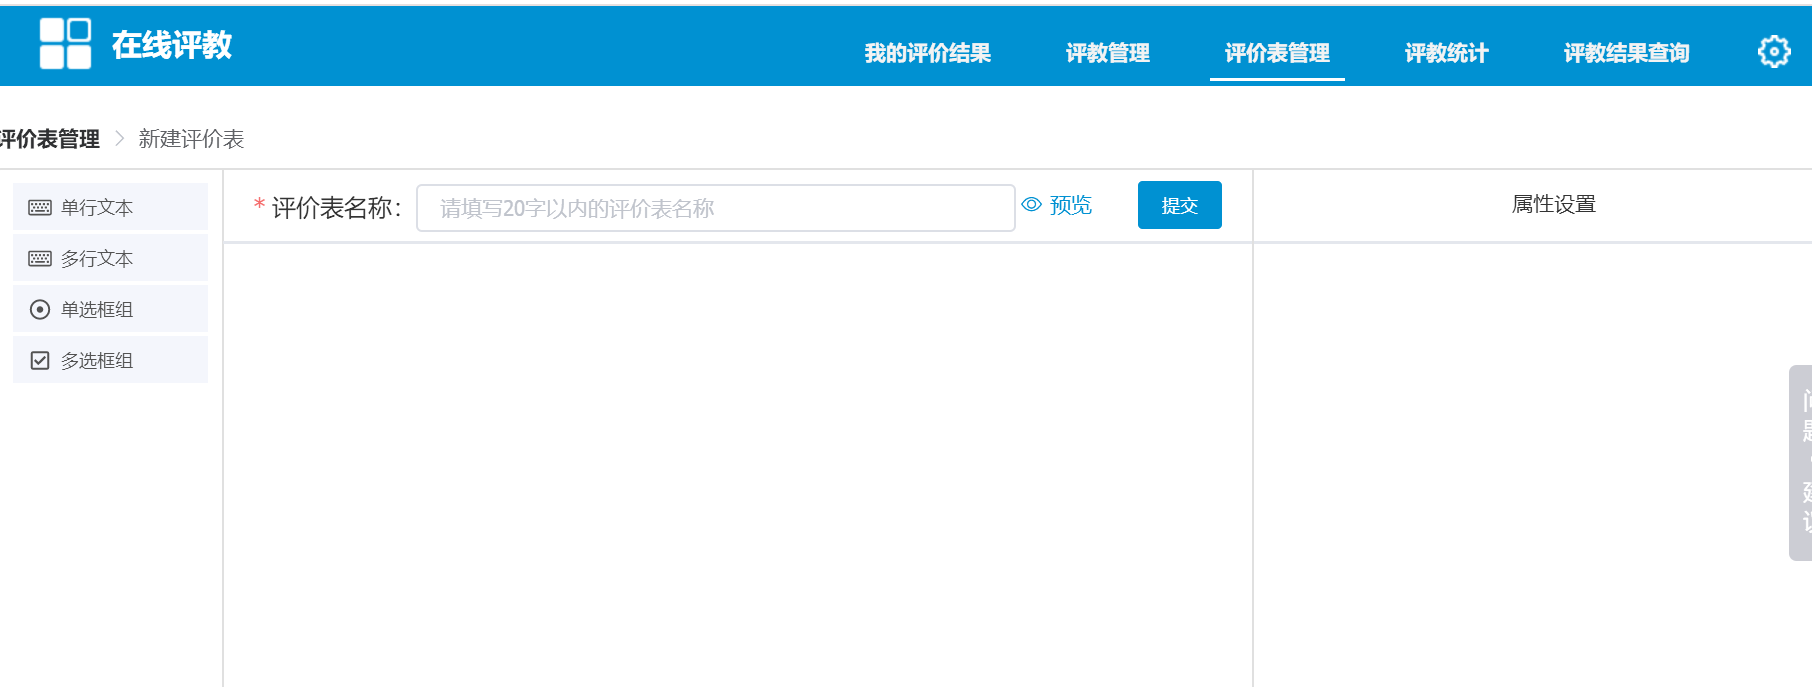Click the 预览 link
The height and width of the screenshot is (687, 1812).
pos(1070,205)
